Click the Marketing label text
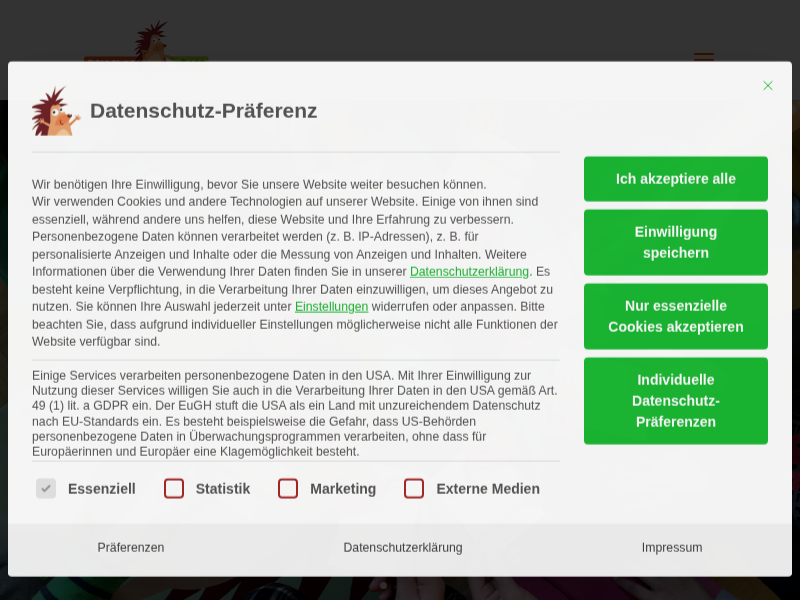The image size is (800, 600). [x=343, y=489]
